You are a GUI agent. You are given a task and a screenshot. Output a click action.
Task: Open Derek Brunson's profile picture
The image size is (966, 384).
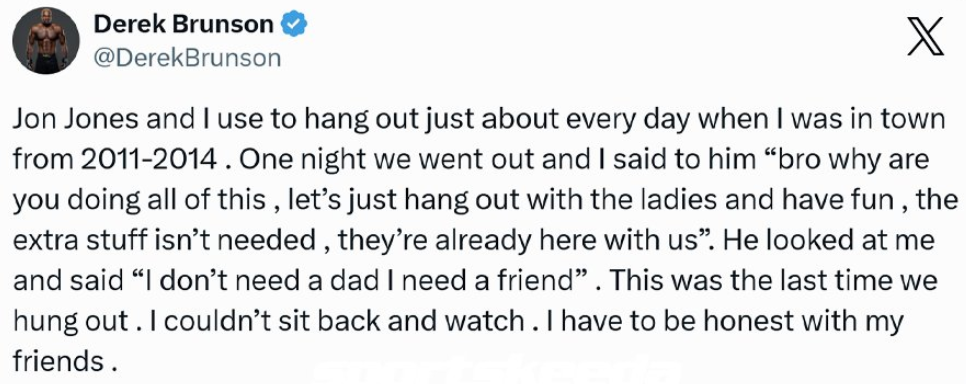[46, 40]
